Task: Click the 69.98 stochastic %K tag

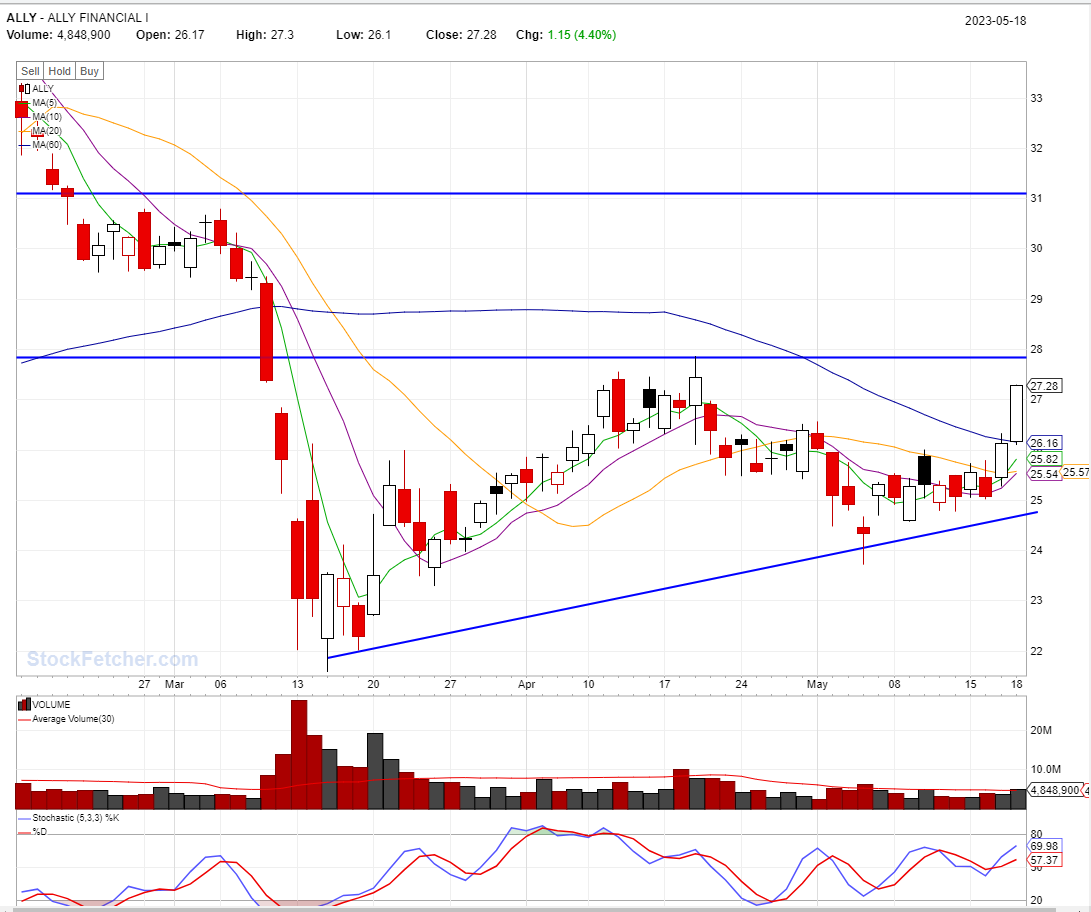Action: [1044, 846]
